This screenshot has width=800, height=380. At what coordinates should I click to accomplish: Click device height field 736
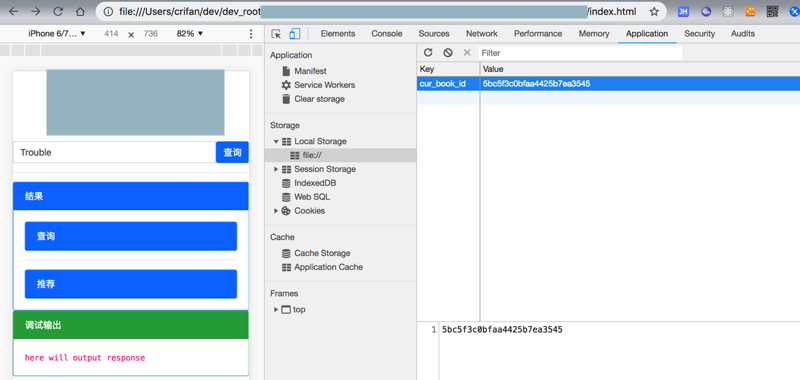click(151, 34)
